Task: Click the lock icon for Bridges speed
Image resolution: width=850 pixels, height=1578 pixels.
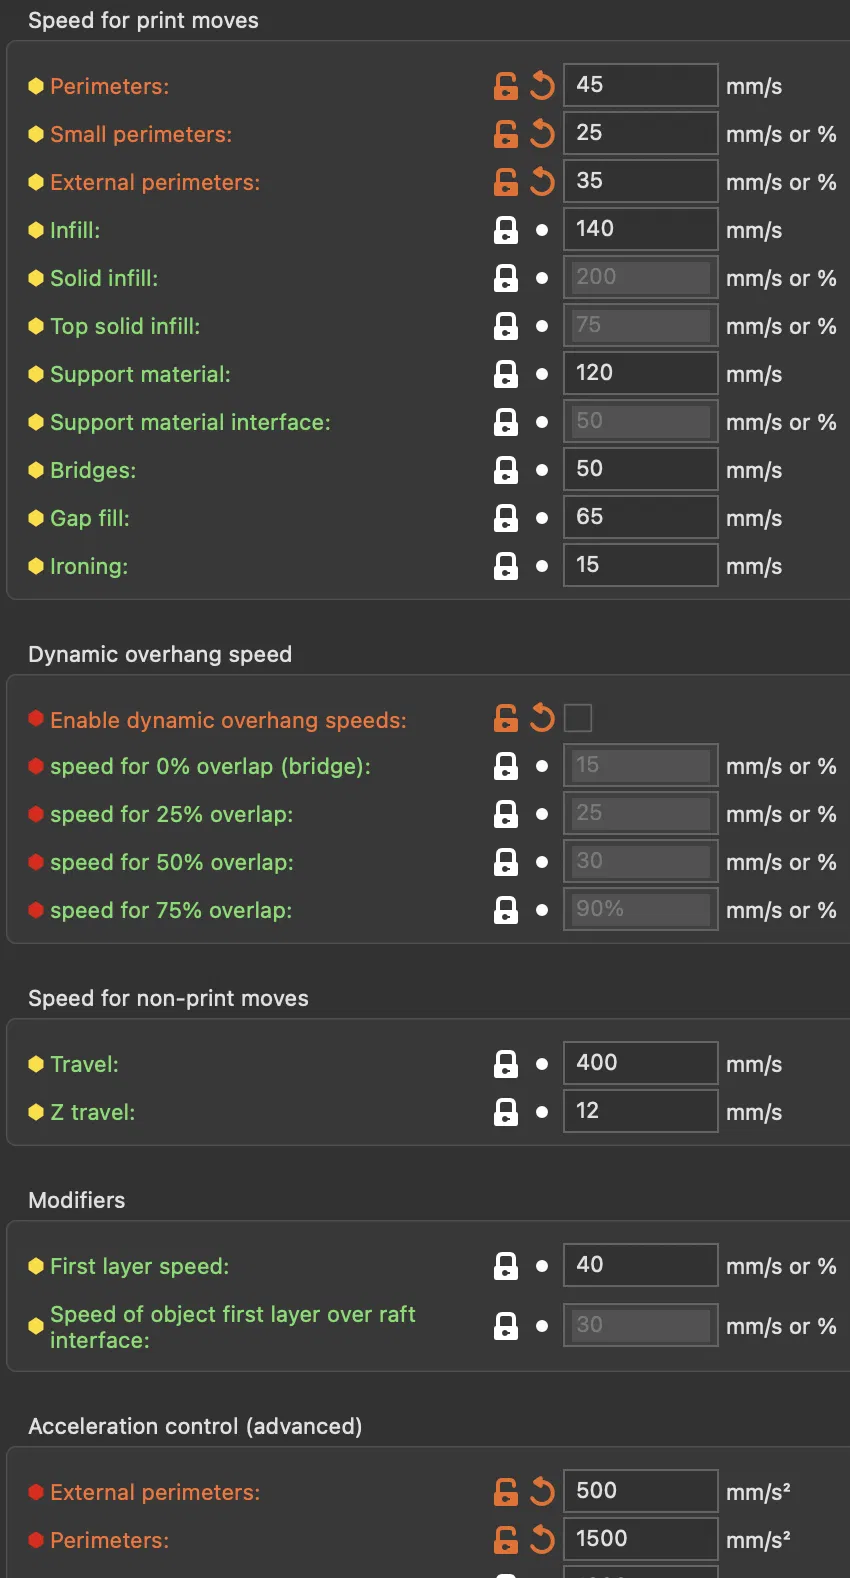Action: click(506, 470)
